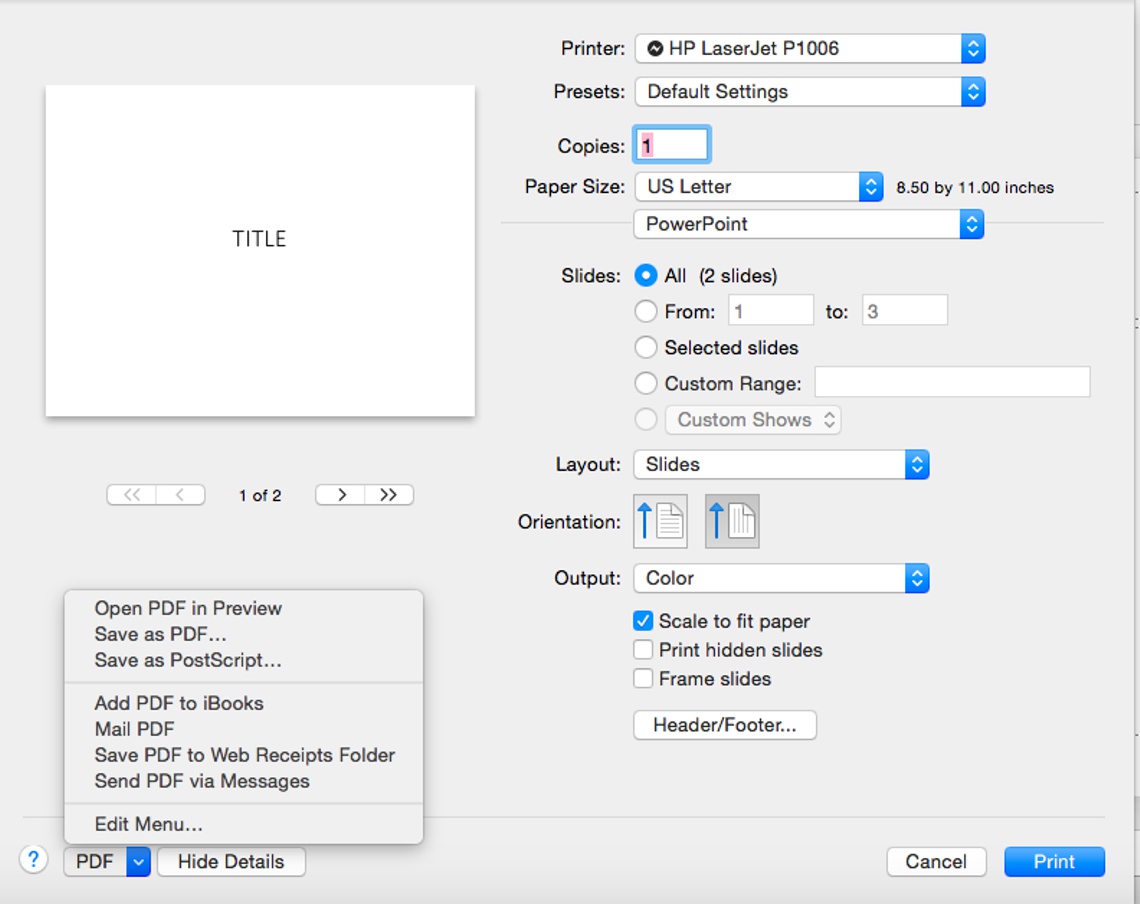
Task: Choose Add PDF to iBooks
Action: [x=179, y=703]
